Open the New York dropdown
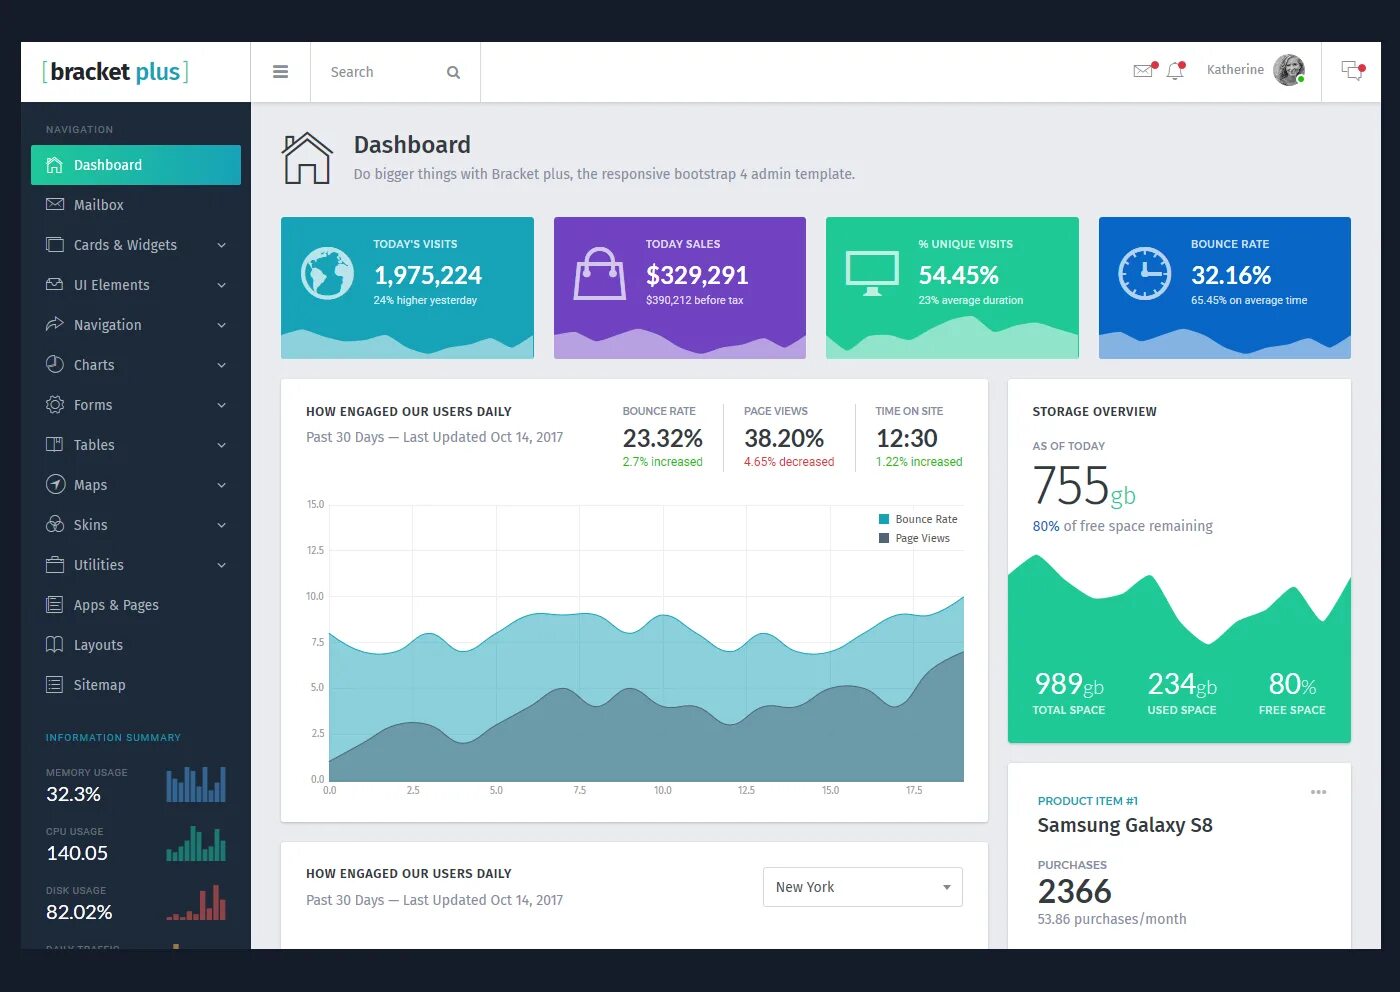The width and height of the screenshot is (1400, 992). coord(862,887)
